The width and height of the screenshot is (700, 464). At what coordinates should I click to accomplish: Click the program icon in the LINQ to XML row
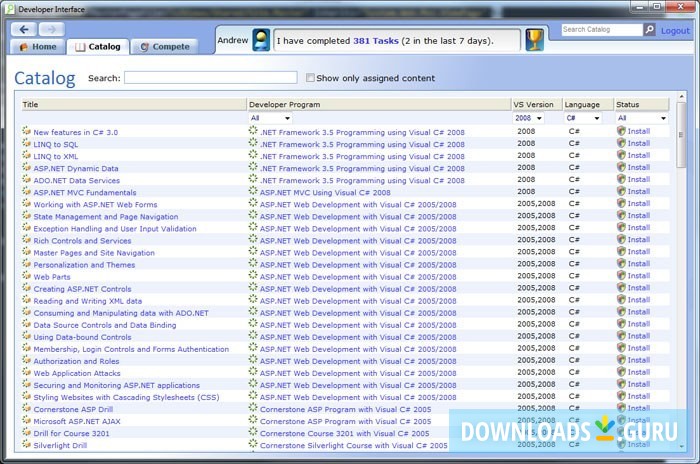[x=253, y=155]
